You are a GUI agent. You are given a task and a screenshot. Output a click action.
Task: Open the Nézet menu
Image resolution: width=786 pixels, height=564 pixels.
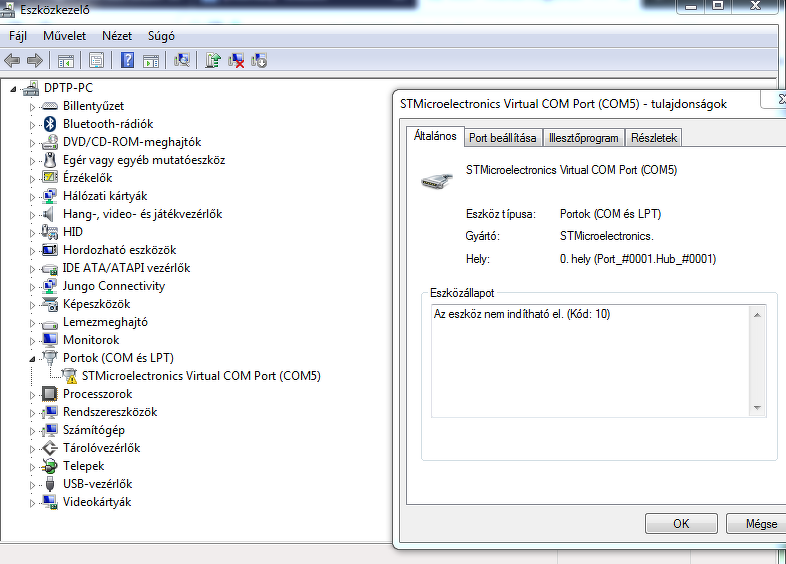tap(117, 36)
